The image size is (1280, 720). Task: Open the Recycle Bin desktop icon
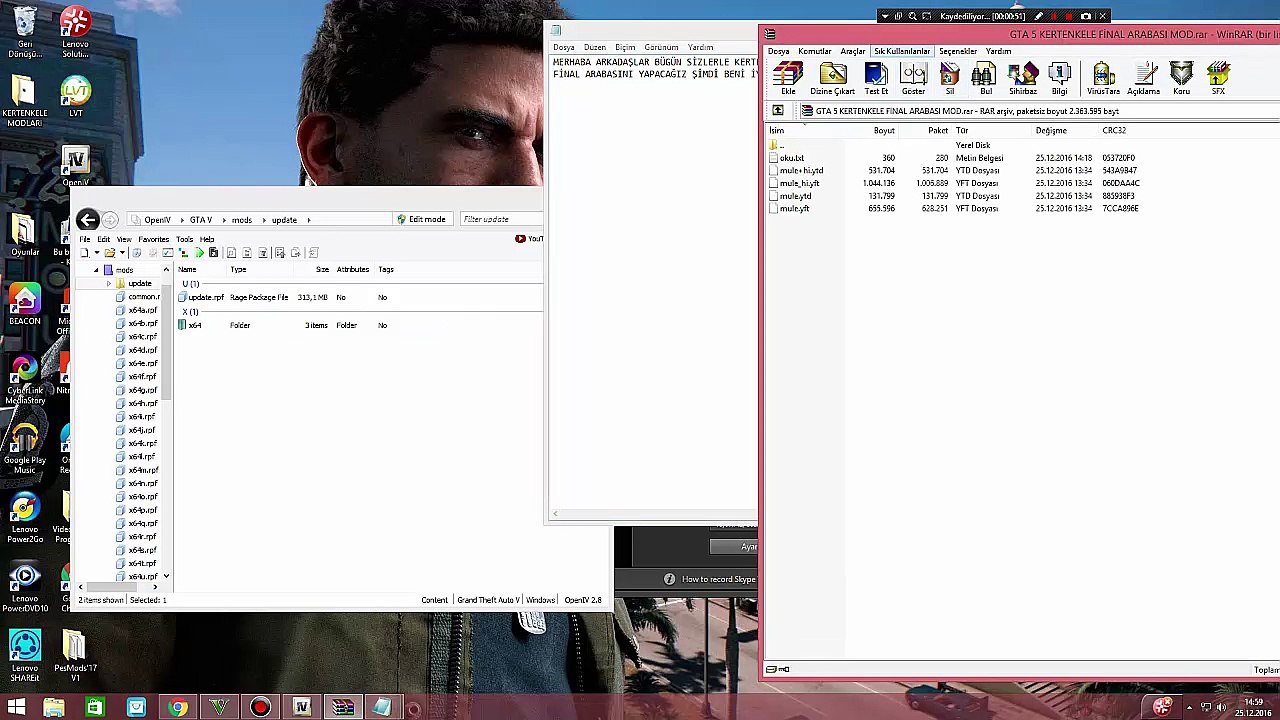[x=25, y=31]
